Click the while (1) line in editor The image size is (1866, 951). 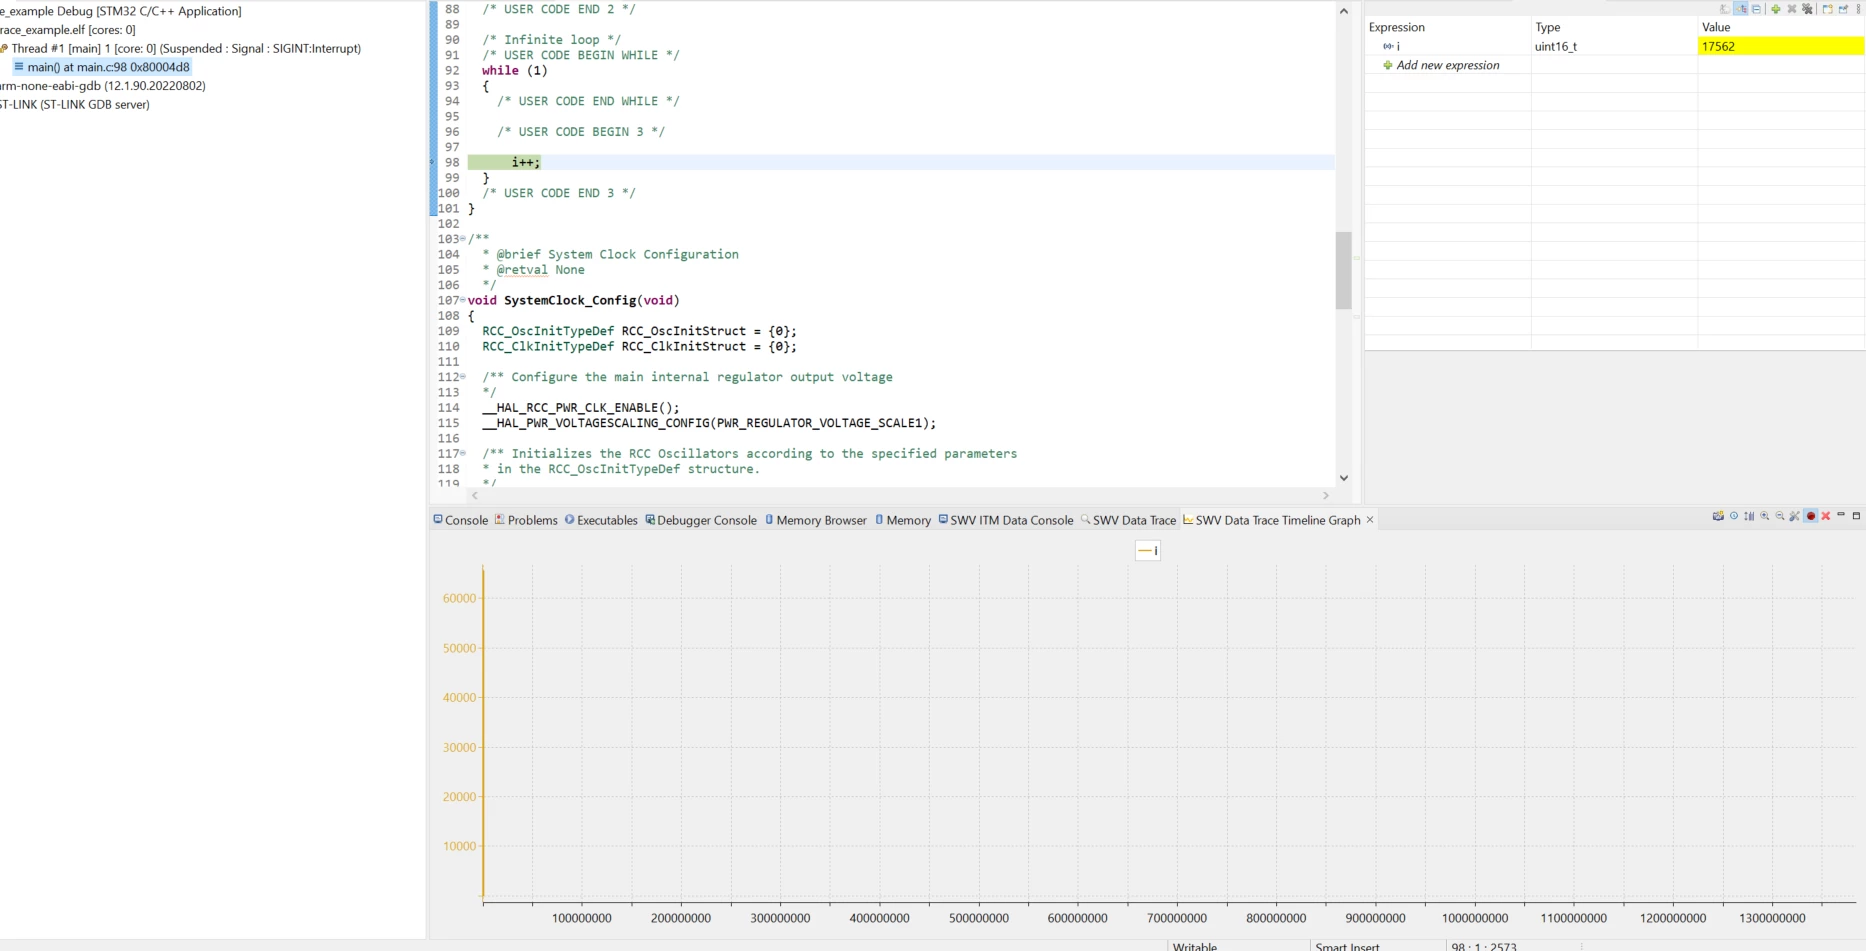(514, 71)
